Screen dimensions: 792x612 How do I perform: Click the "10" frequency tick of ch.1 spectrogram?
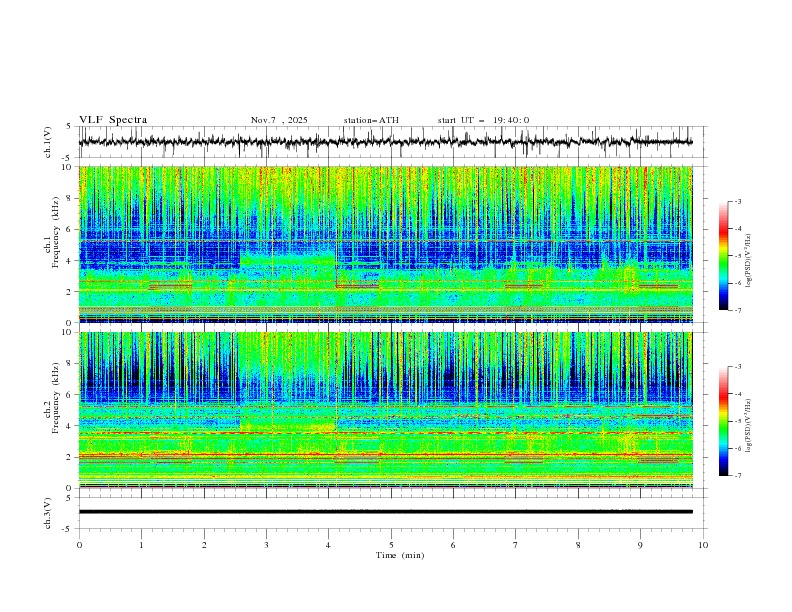pyautogui.click(x=69, y=167)
